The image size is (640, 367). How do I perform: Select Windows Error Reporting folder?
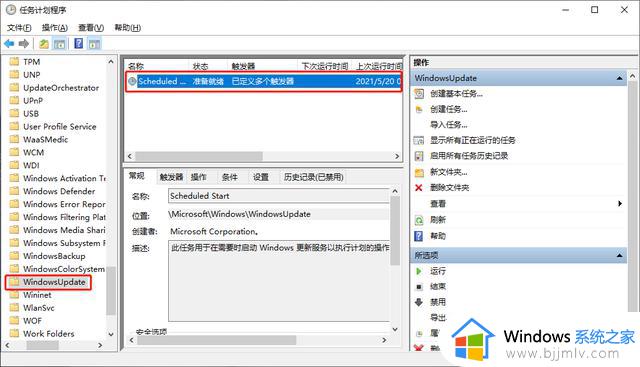64,204
